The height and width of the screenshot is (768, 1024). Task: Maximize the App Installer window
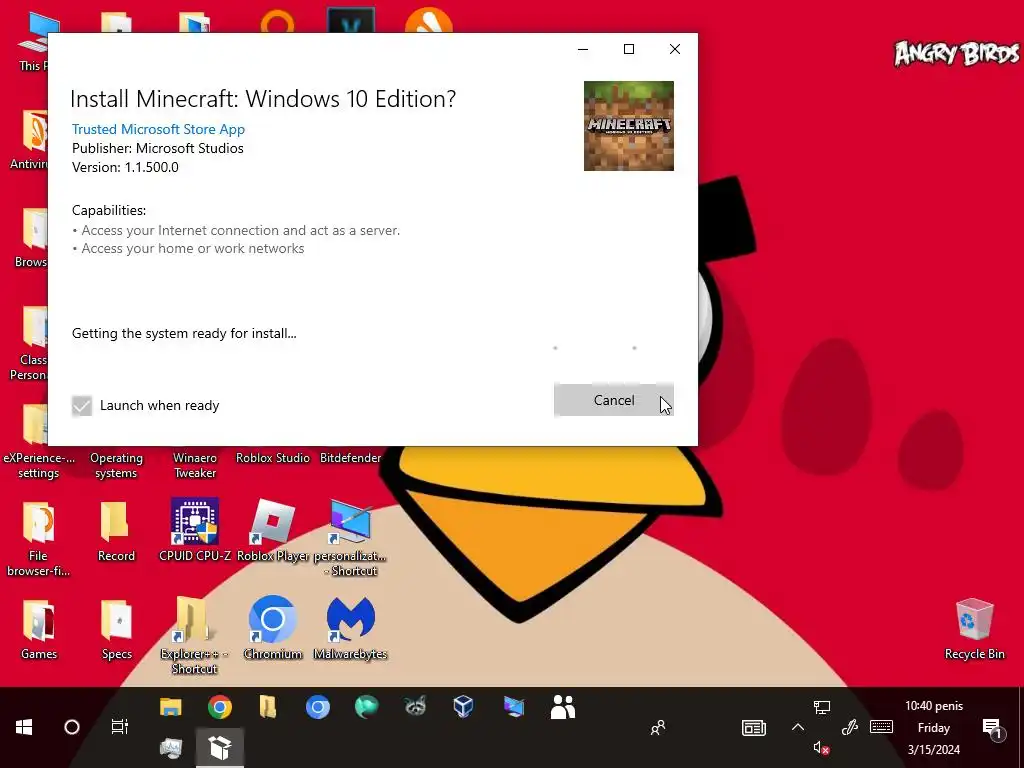tap(629, 49)
